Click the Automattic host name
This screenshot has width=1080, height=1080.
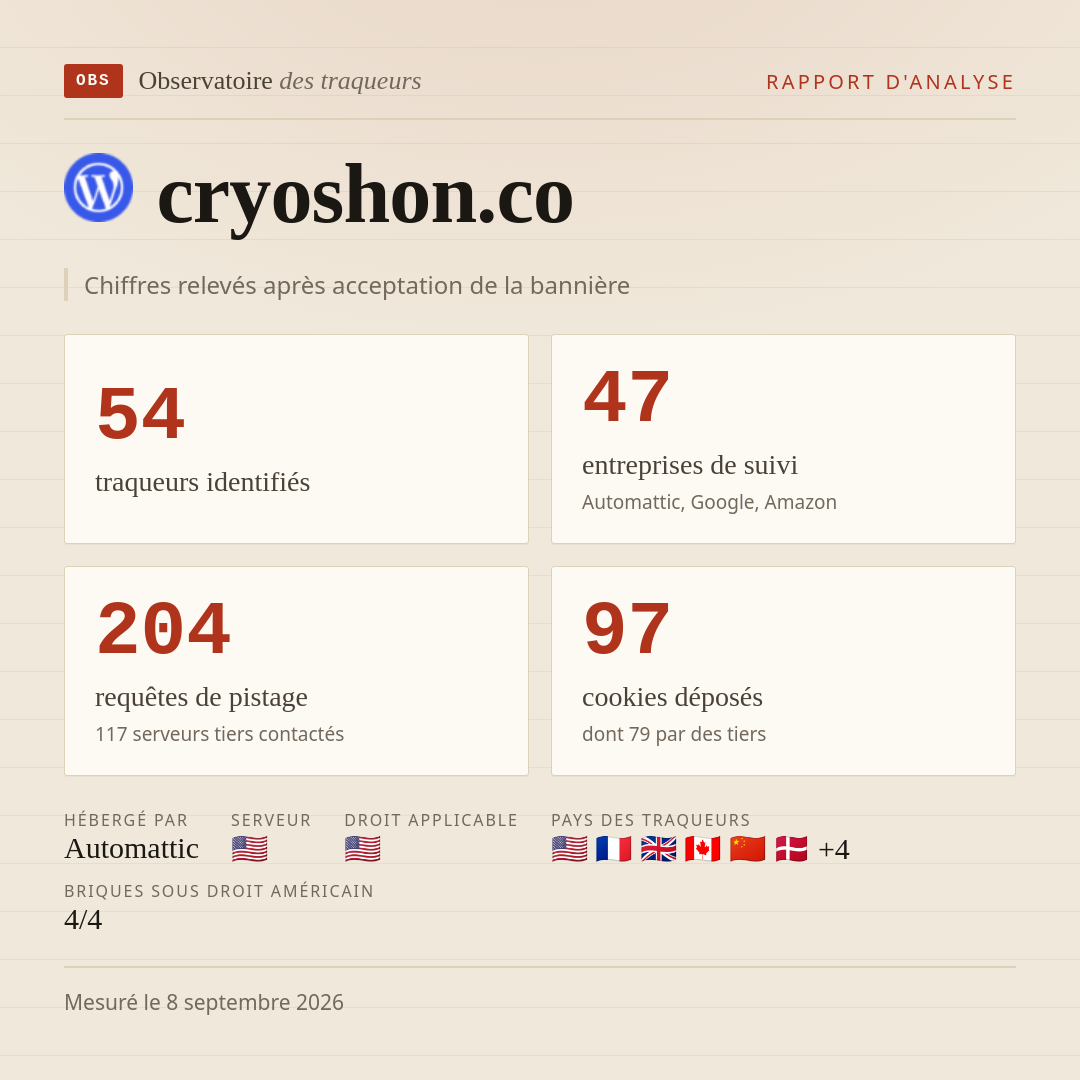point(132,849)
